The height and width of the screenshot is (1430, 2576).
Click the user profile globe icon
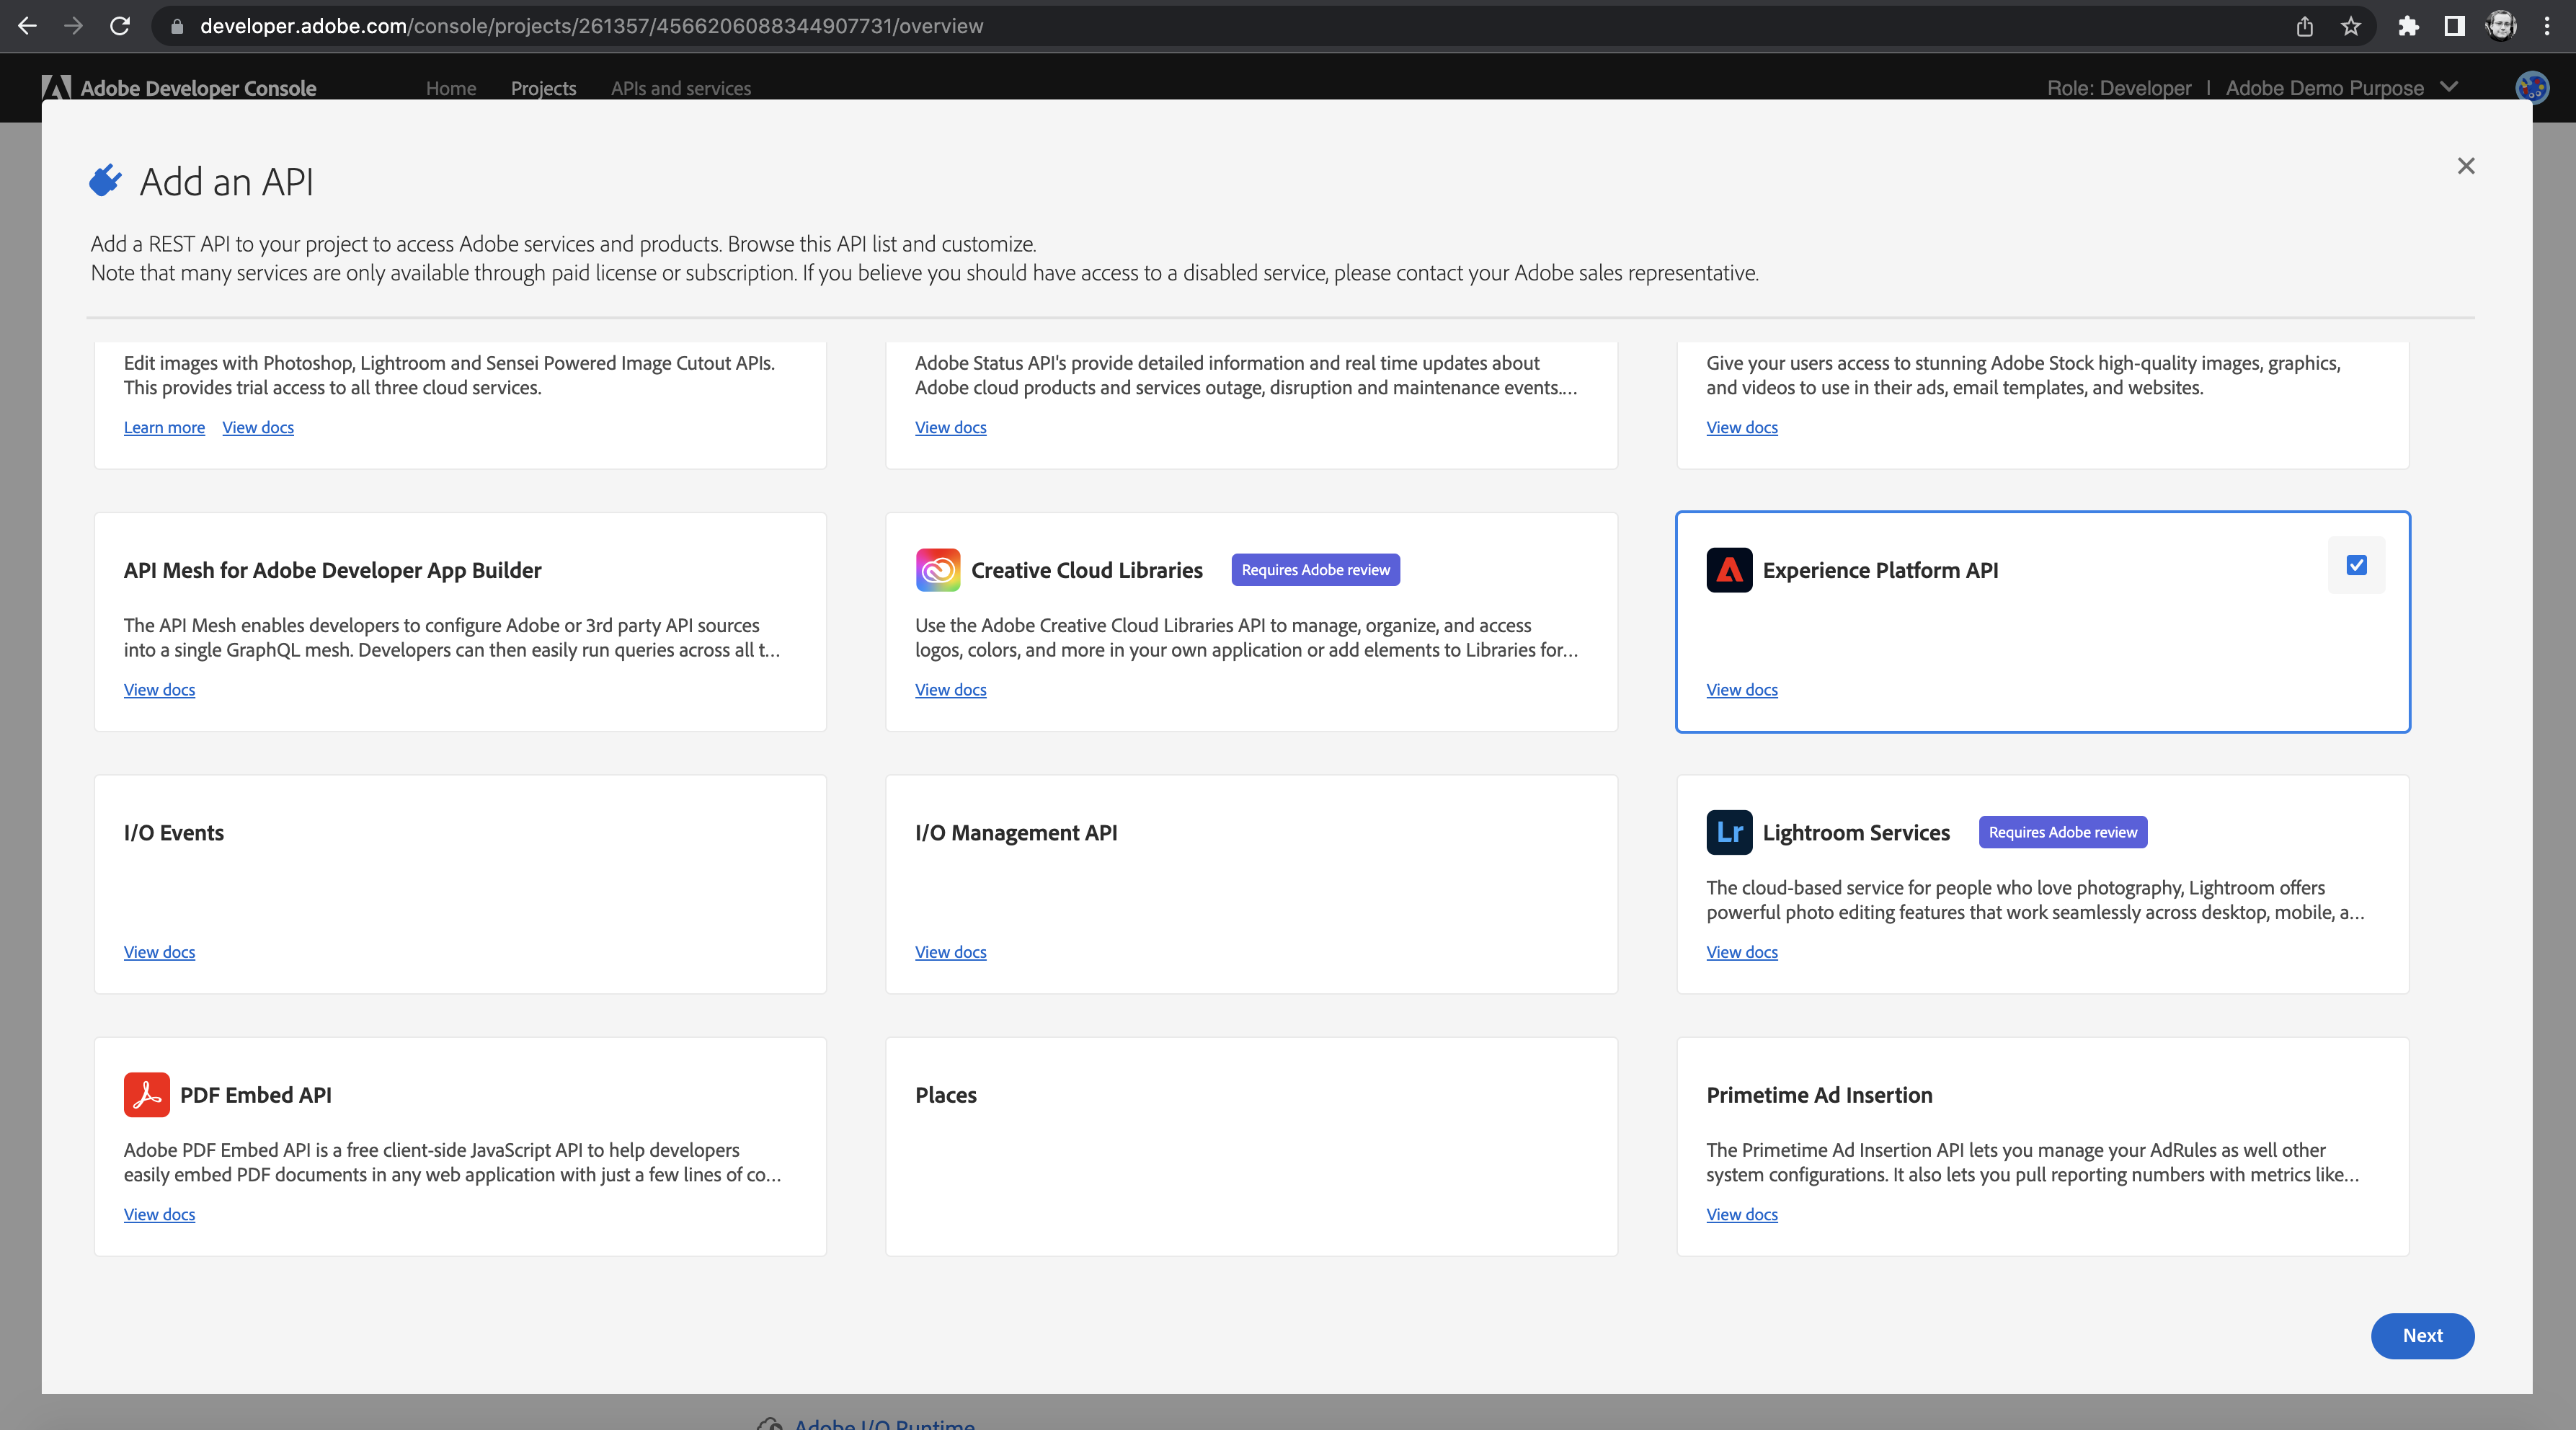pyautogui.click(x=2532, y=86)
